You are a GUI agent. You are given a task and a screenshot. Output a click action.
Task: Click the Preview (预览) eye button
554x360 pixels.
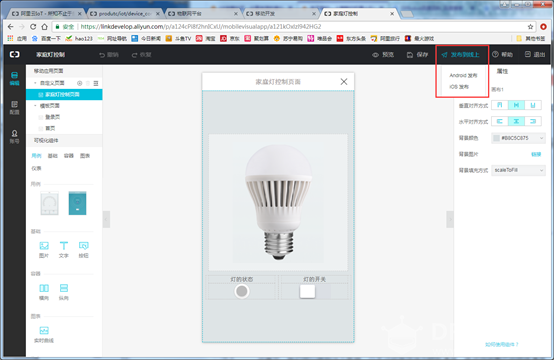coord(383,55)
